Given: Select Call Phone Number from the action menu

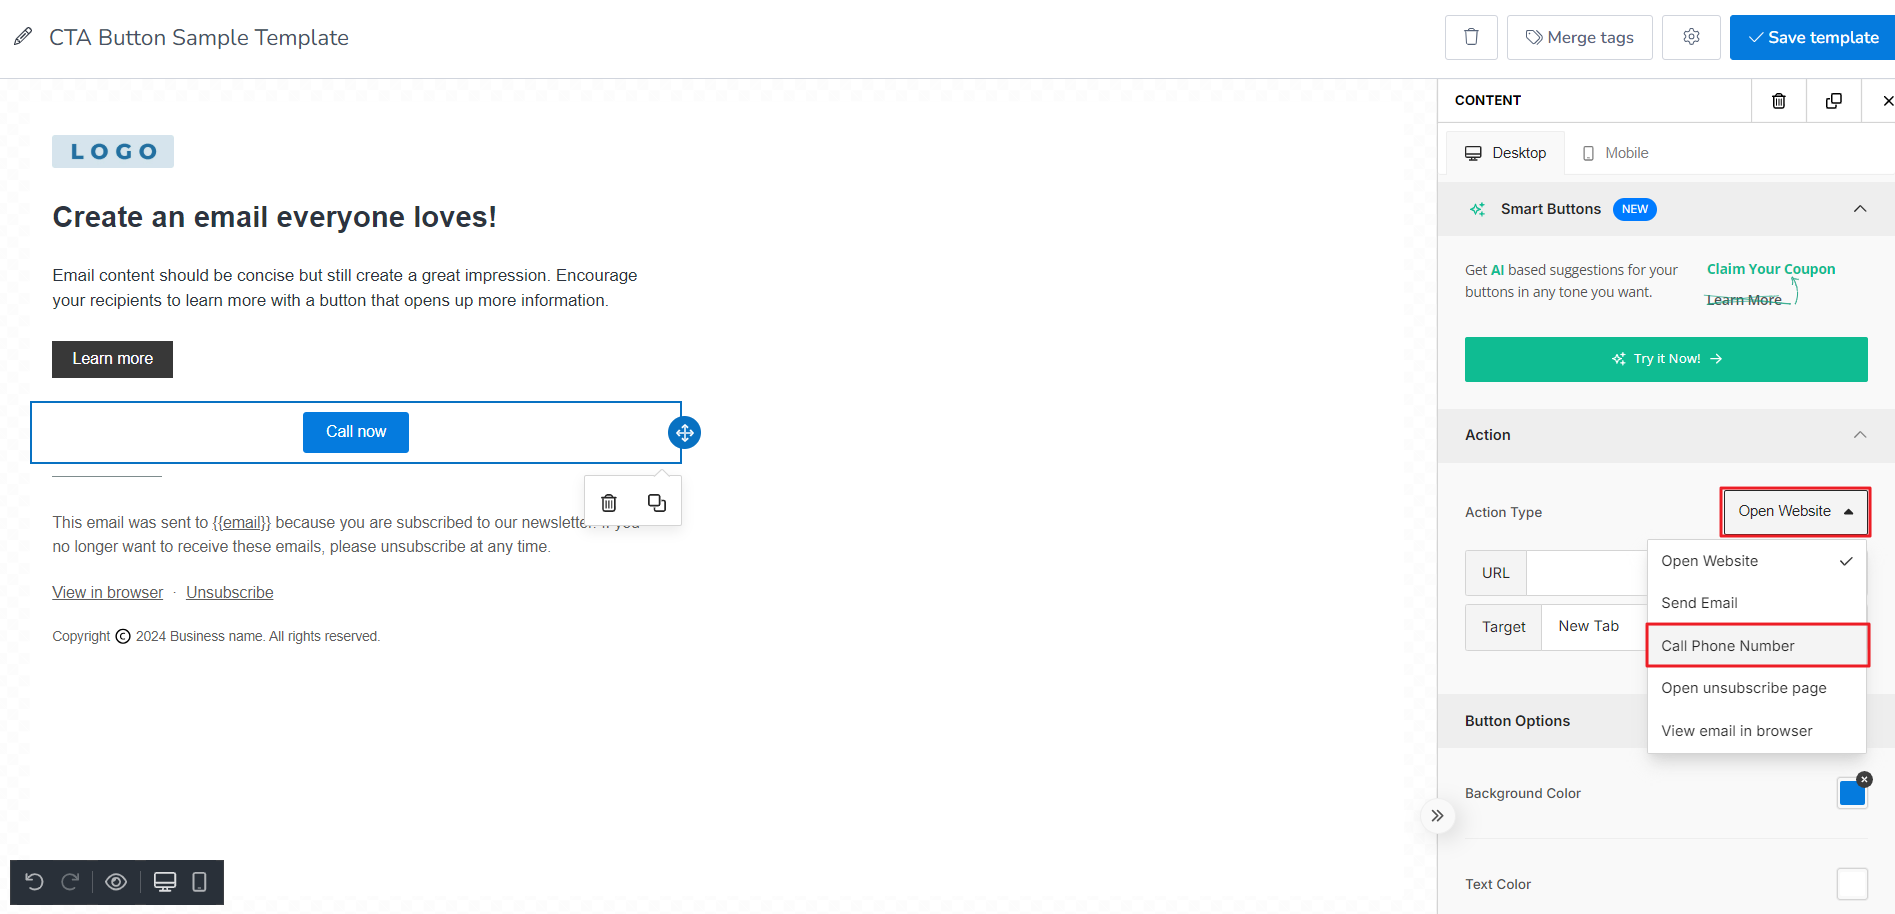Looking at the screenshot, I should tap(1727, 645).
